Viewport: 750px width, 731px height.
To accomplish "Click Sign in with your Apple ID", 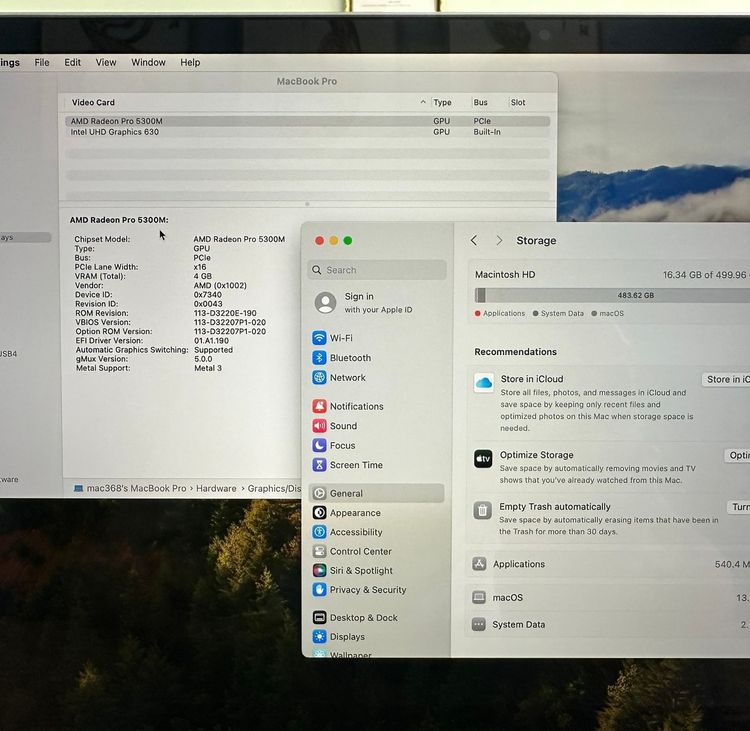I will click(x=378, y=302).
